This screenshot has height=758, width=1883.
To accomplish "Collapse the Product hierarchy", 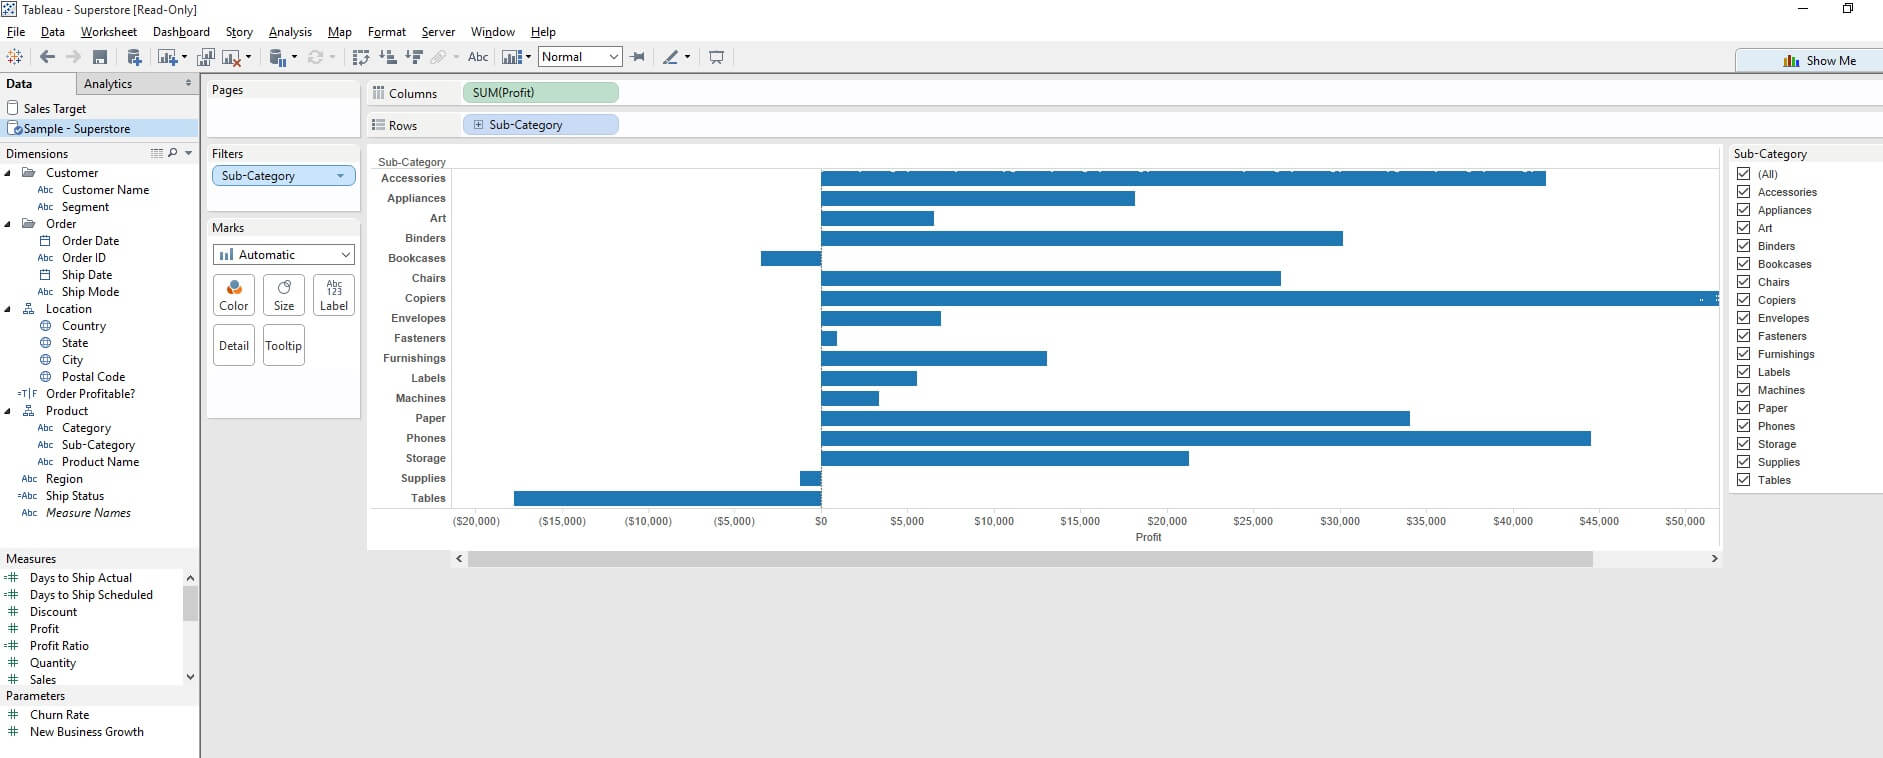I will point(9,411).
